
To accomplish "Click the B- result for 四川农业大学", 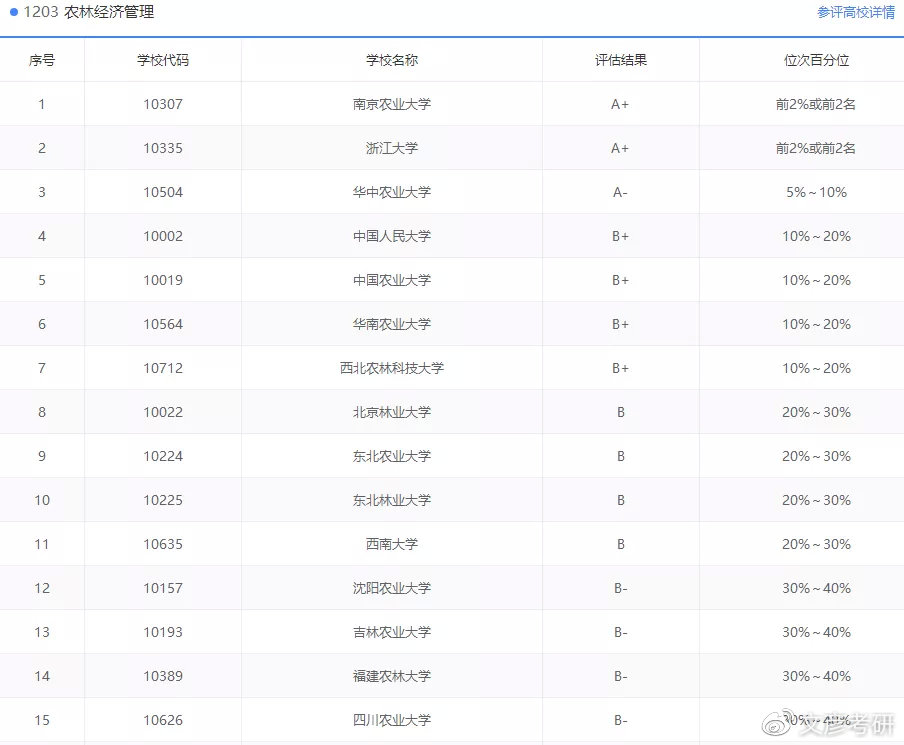I will click(x=621, y=720).
